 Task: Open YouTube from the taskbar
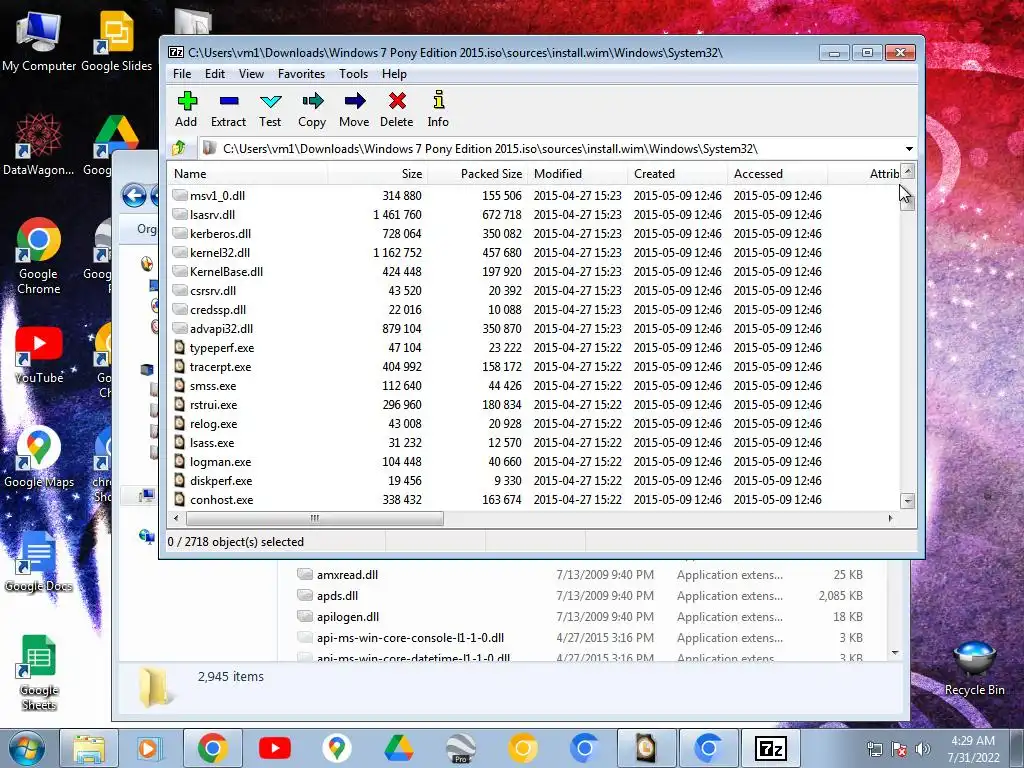[274, 748]
